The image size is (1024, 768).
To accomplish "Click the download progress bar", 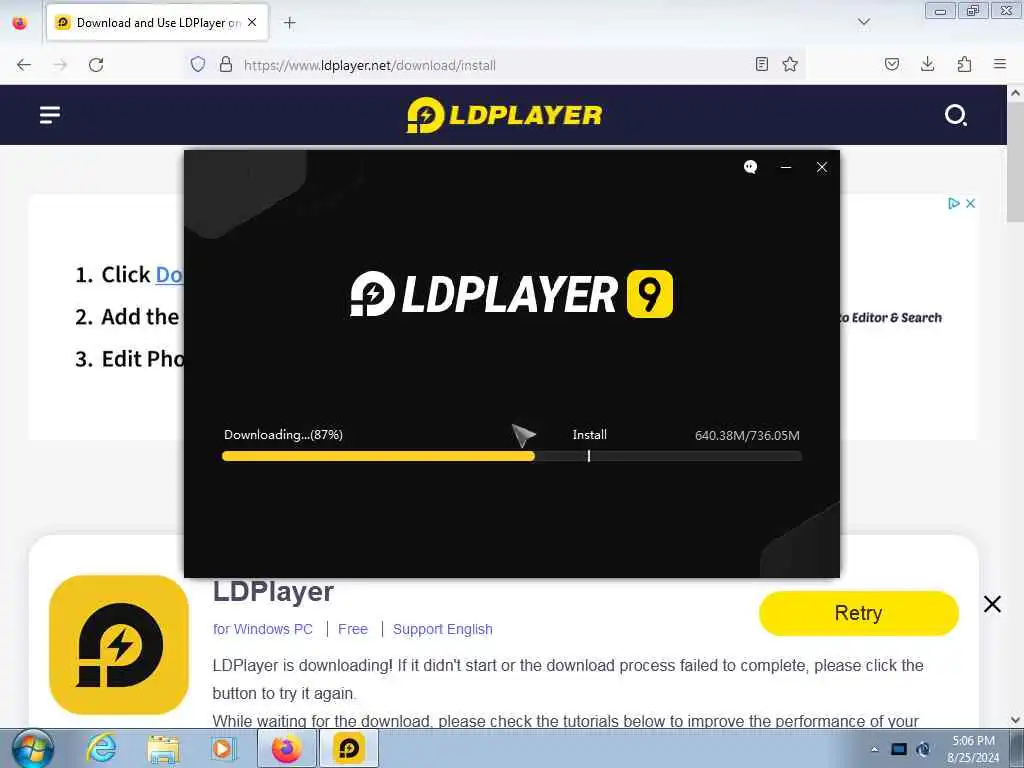I will (511, 456).
